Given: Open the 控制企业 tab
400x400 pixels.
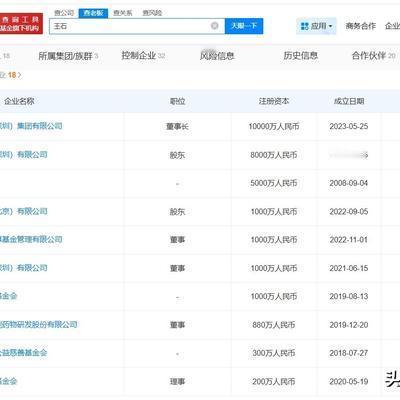Looking at the screenshot, I should click(143, 55).
